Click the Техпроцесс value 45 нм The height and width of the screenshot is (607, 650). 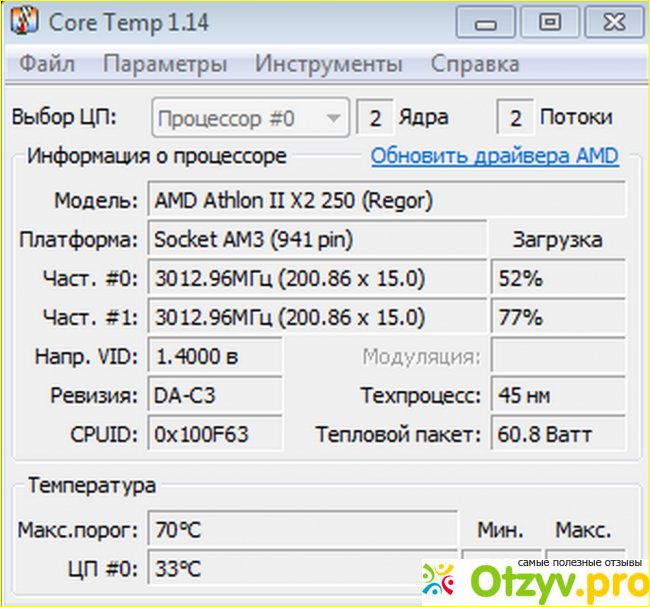click(558, 395)
